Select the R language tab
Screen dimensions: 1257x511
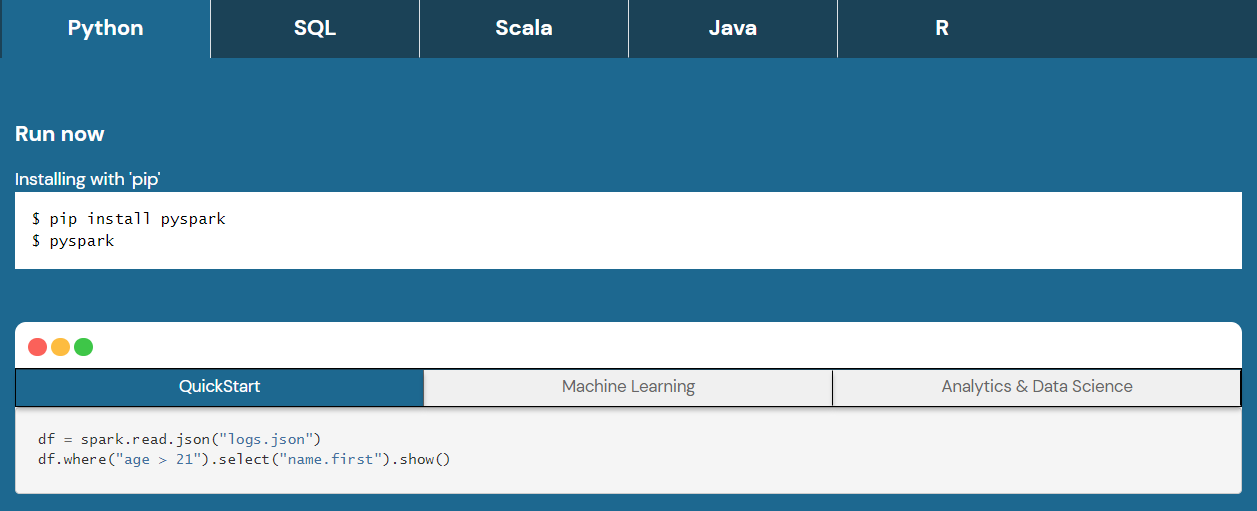tap(941, 28)
